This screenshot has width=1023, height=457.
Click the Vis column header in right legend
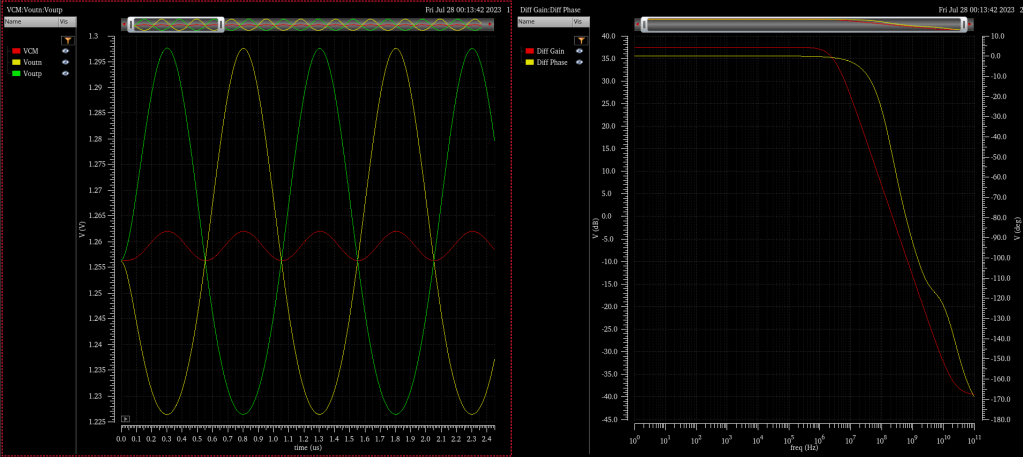(x=578, y=21)
